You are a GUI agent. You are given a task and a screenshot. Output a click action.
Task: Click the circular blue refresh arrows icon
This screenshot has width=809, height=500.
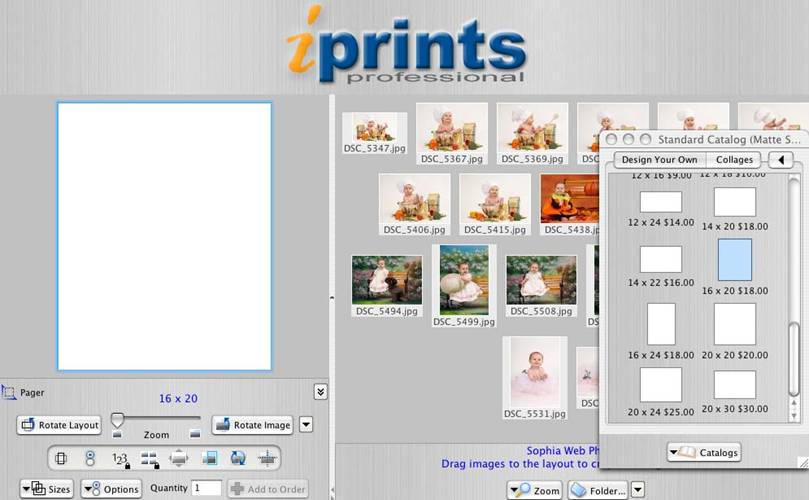click(x=238, y=459)
